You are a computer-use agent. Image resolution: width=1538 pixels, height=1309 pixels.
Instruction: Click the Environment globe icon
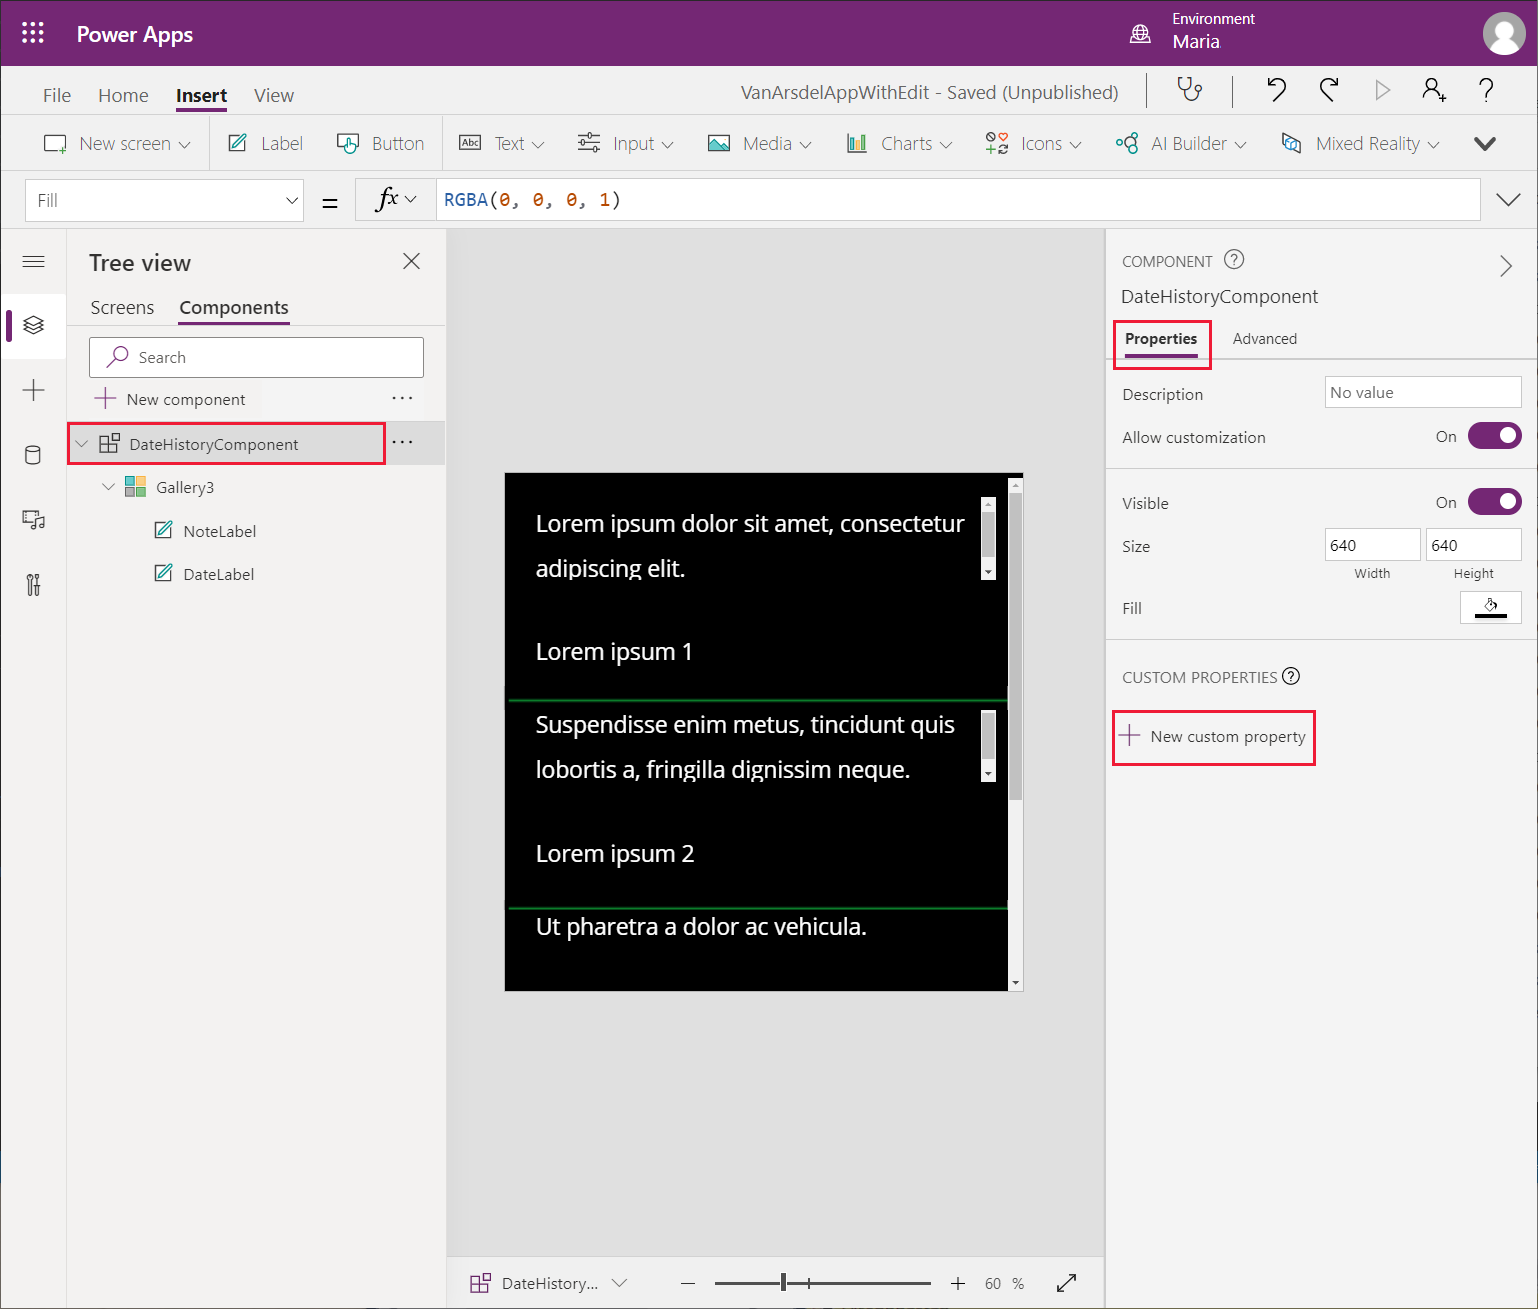pos(1140,33)
